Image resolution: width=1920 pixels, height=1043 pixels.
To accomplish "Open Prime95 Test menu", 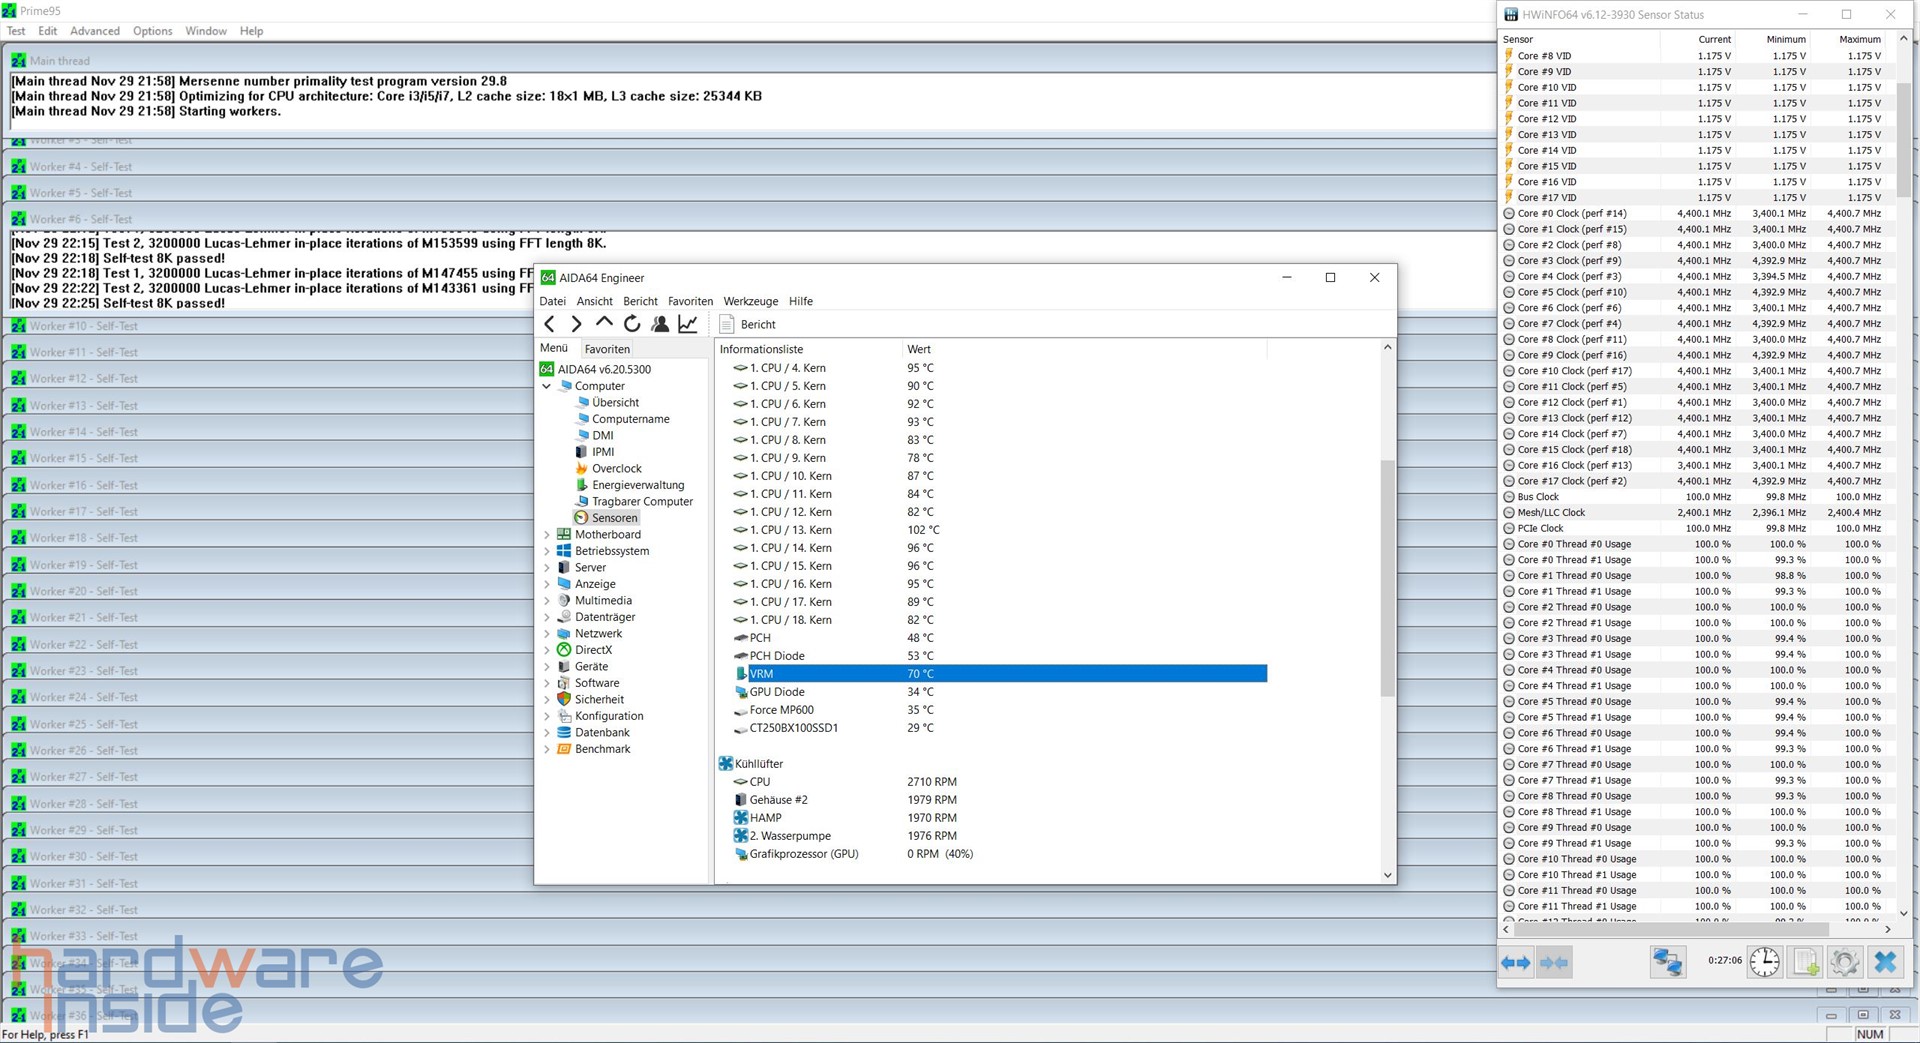I will [x=16, y=31].
